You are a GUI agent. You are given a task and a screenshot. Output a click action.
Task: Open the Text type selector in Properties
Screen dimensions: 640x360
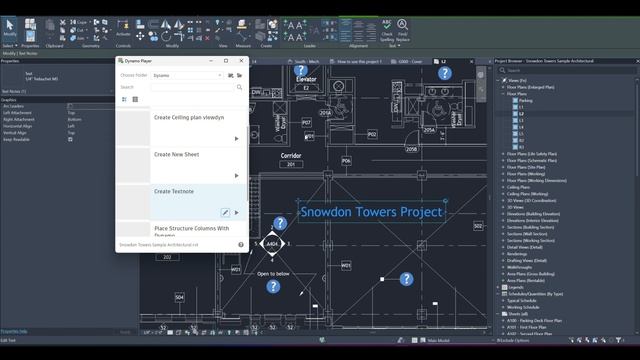pyautogui.click(x=57, y=76)
